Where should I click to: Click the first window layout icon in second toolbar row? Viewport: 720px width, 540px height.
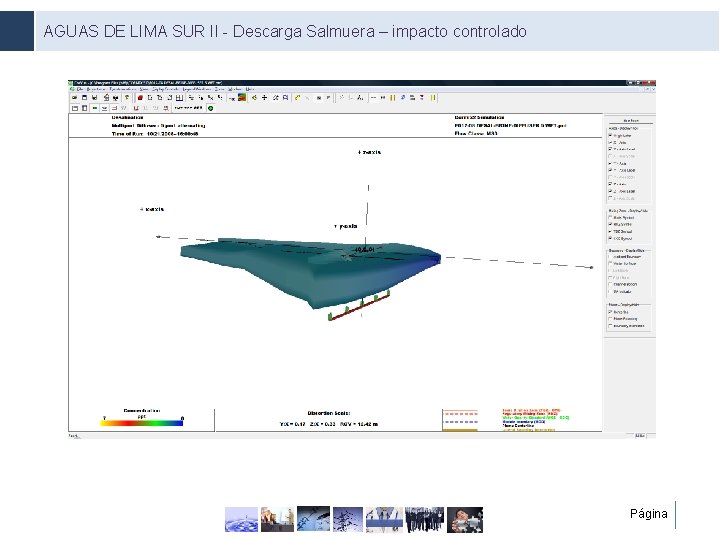click(75, 108)
